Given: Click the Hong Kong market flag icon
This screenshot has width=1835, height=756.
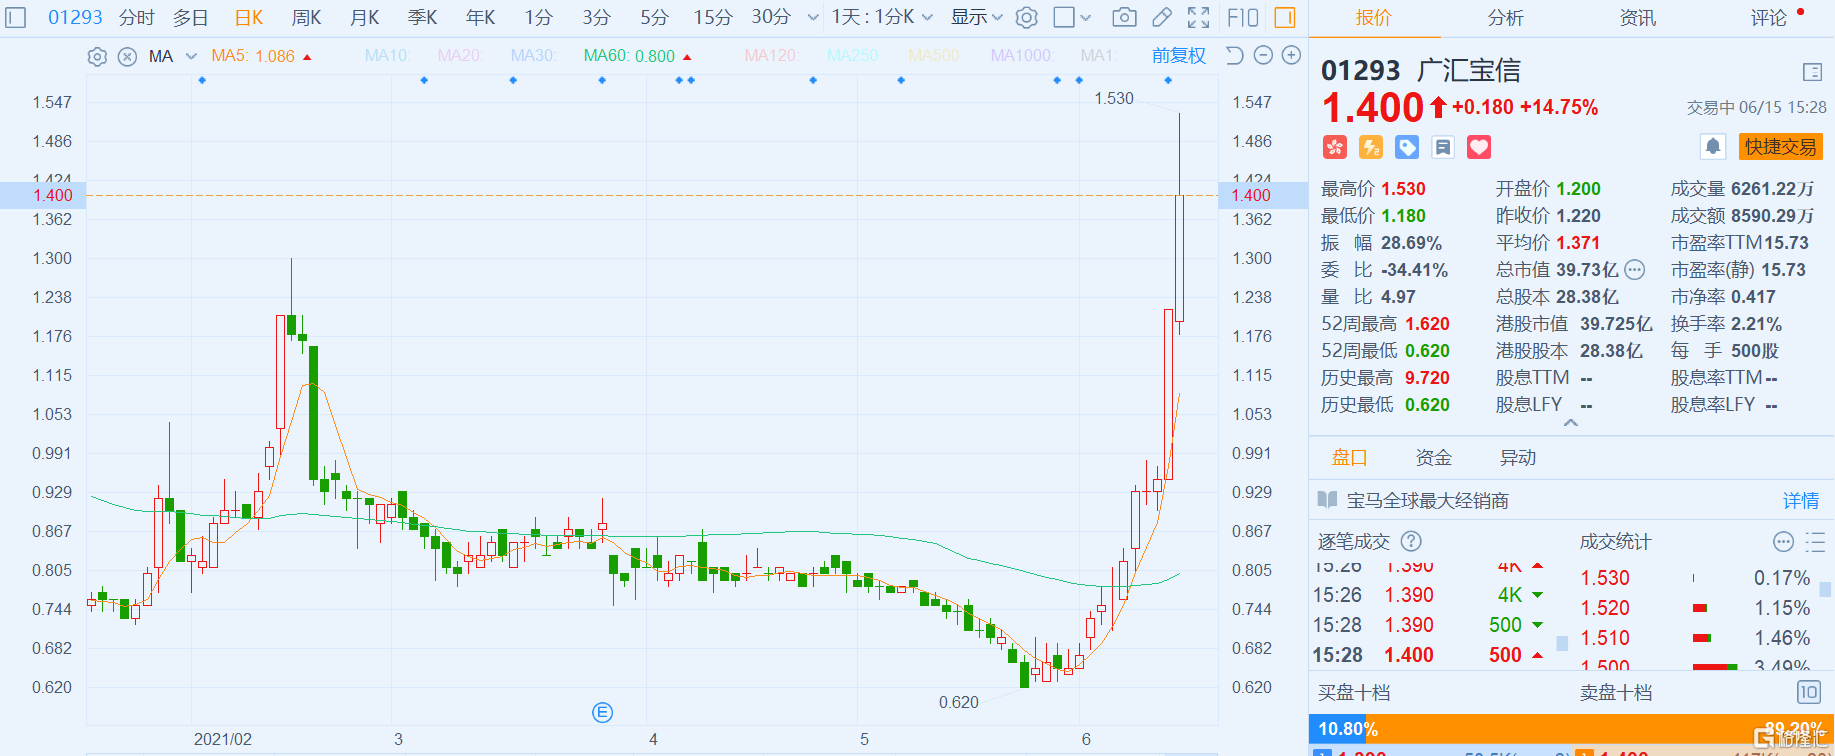Looking at the screenshot, I should (1335, 148).
